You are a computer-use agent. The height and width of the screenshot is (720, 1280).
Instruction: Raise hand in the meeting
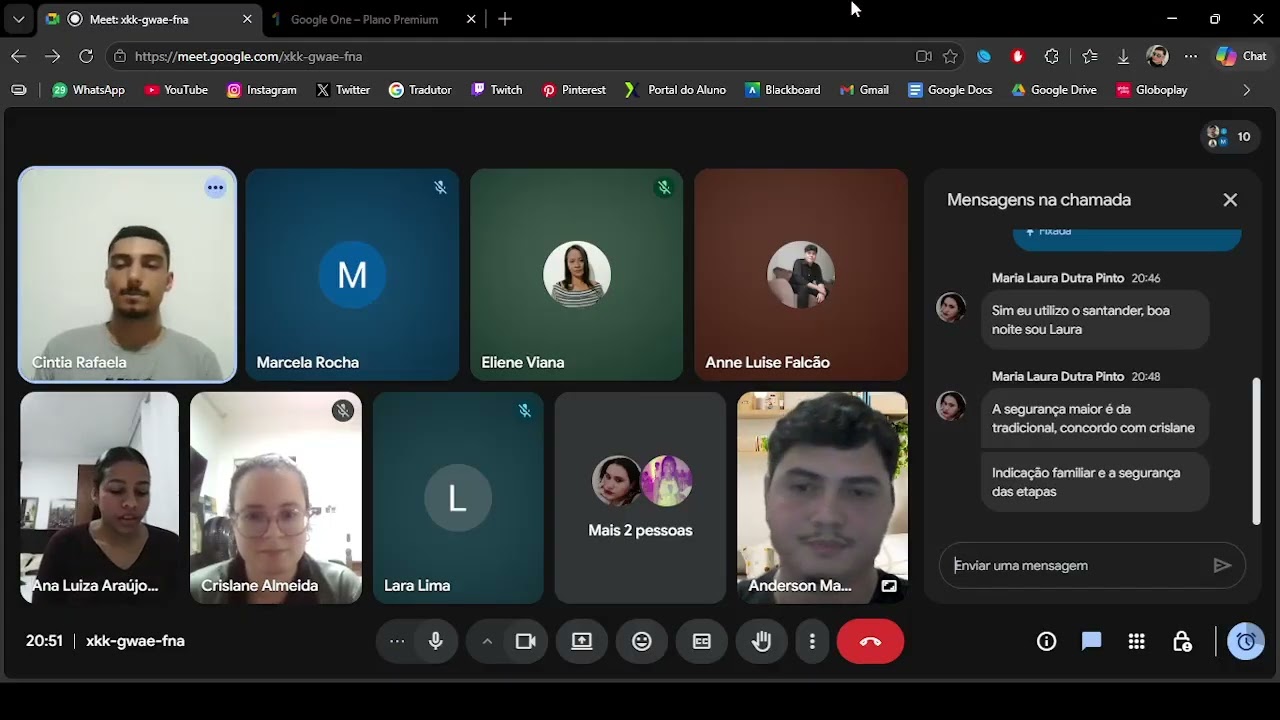[762, 641]
